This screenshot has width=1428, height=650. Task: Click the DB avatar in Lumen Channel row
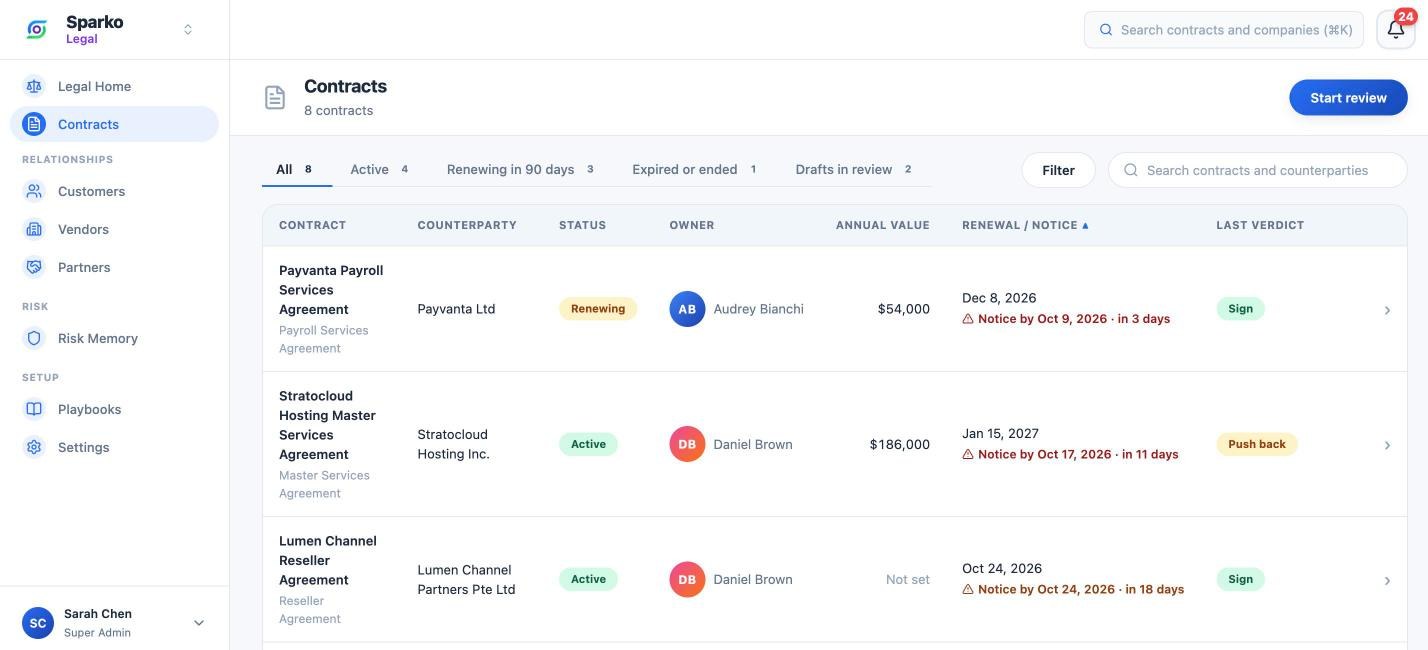tap(687, 579)
